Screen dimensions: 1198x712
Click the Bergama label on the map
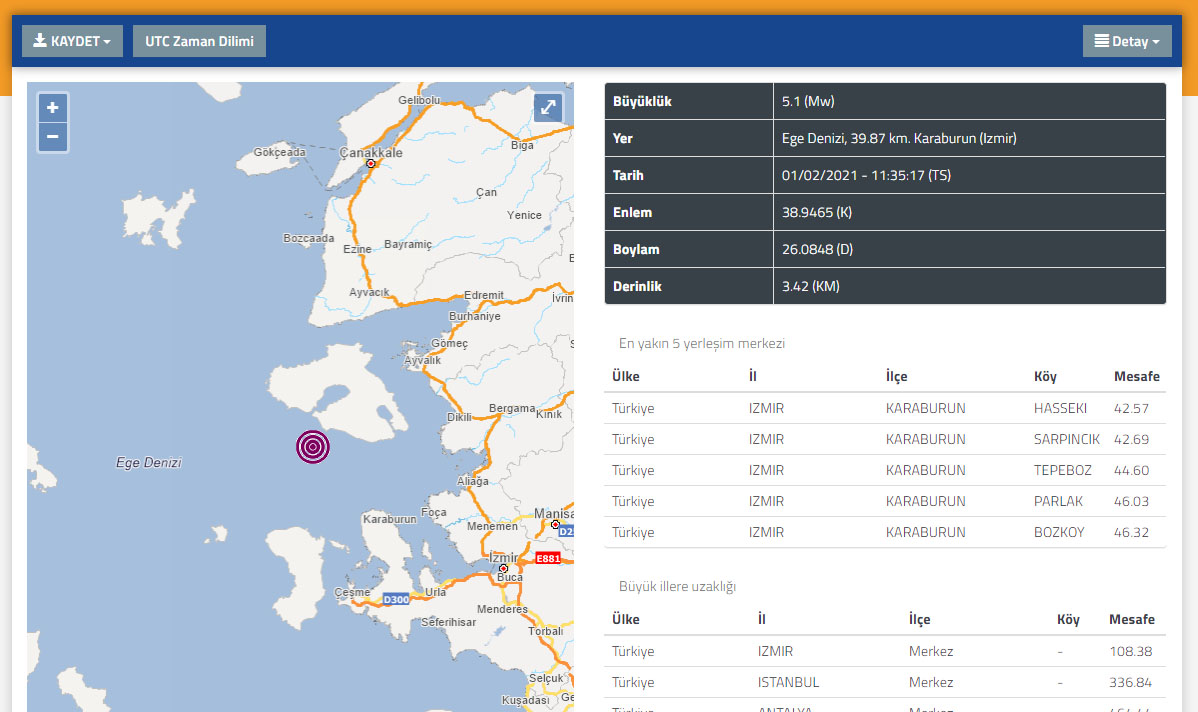tap(512, 409)
